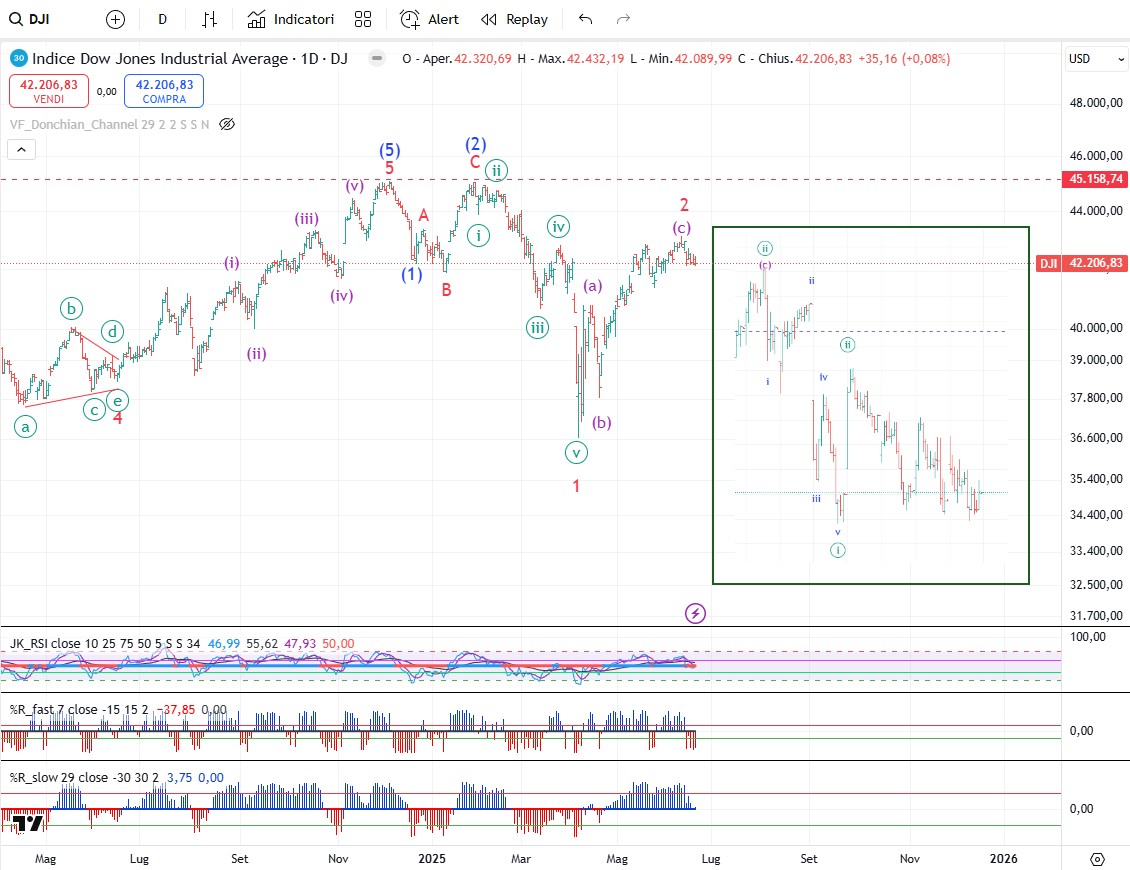Viewport: 1130px width, 870px height.
Task: Open indicator templates four-squares icon
Action: (363, 19)
